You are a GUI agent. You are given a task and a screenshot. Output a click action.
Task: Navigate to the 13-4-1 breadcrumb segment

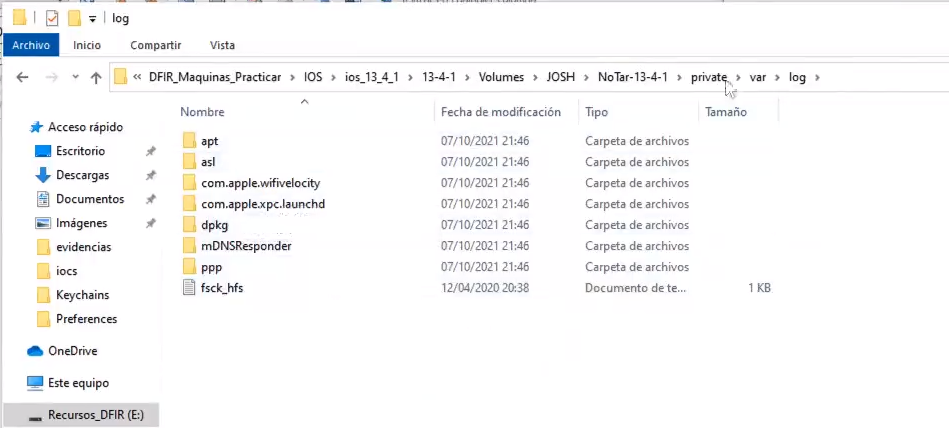[439, 77]
